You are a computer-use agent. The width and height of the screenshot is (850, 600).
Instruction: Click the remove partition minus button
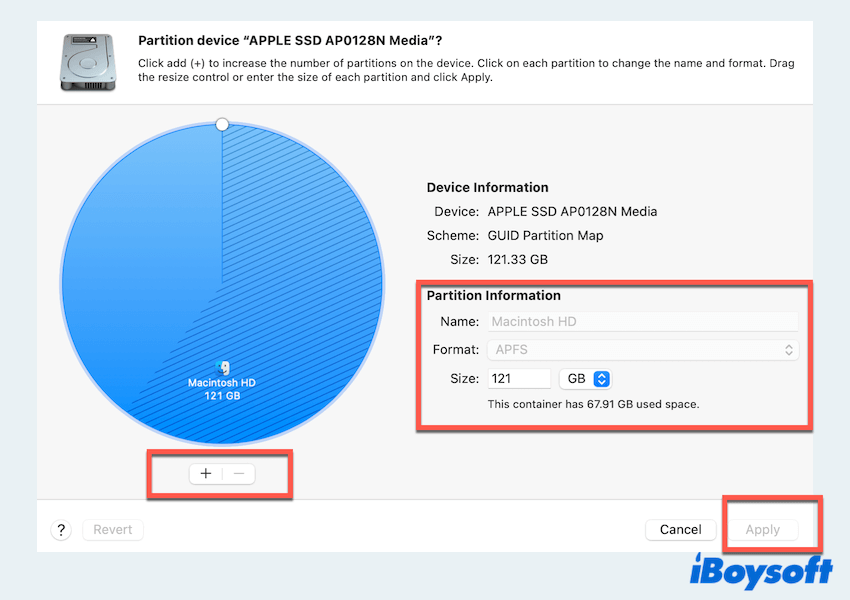click(x=239, y=474)
